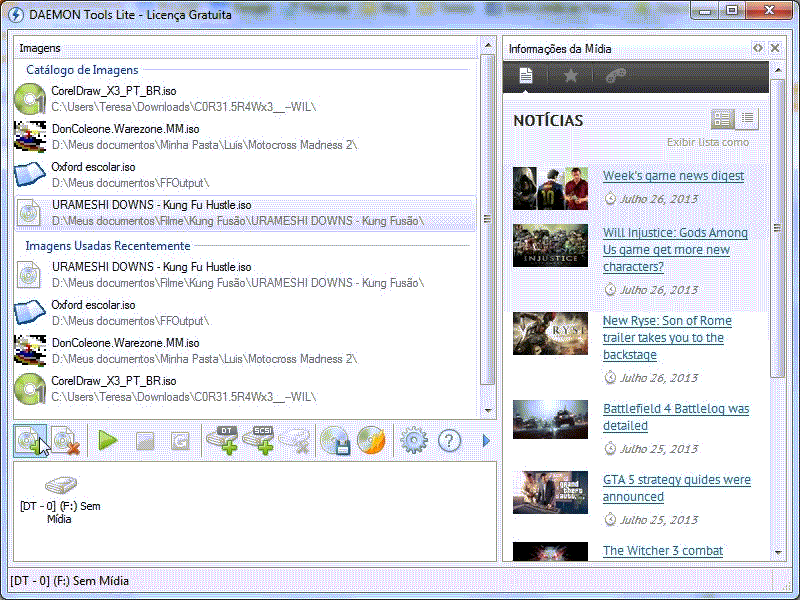Click the Catálogo de Imagens header
Viewport: 800px width, 600px height.
[x=82, y=70]
